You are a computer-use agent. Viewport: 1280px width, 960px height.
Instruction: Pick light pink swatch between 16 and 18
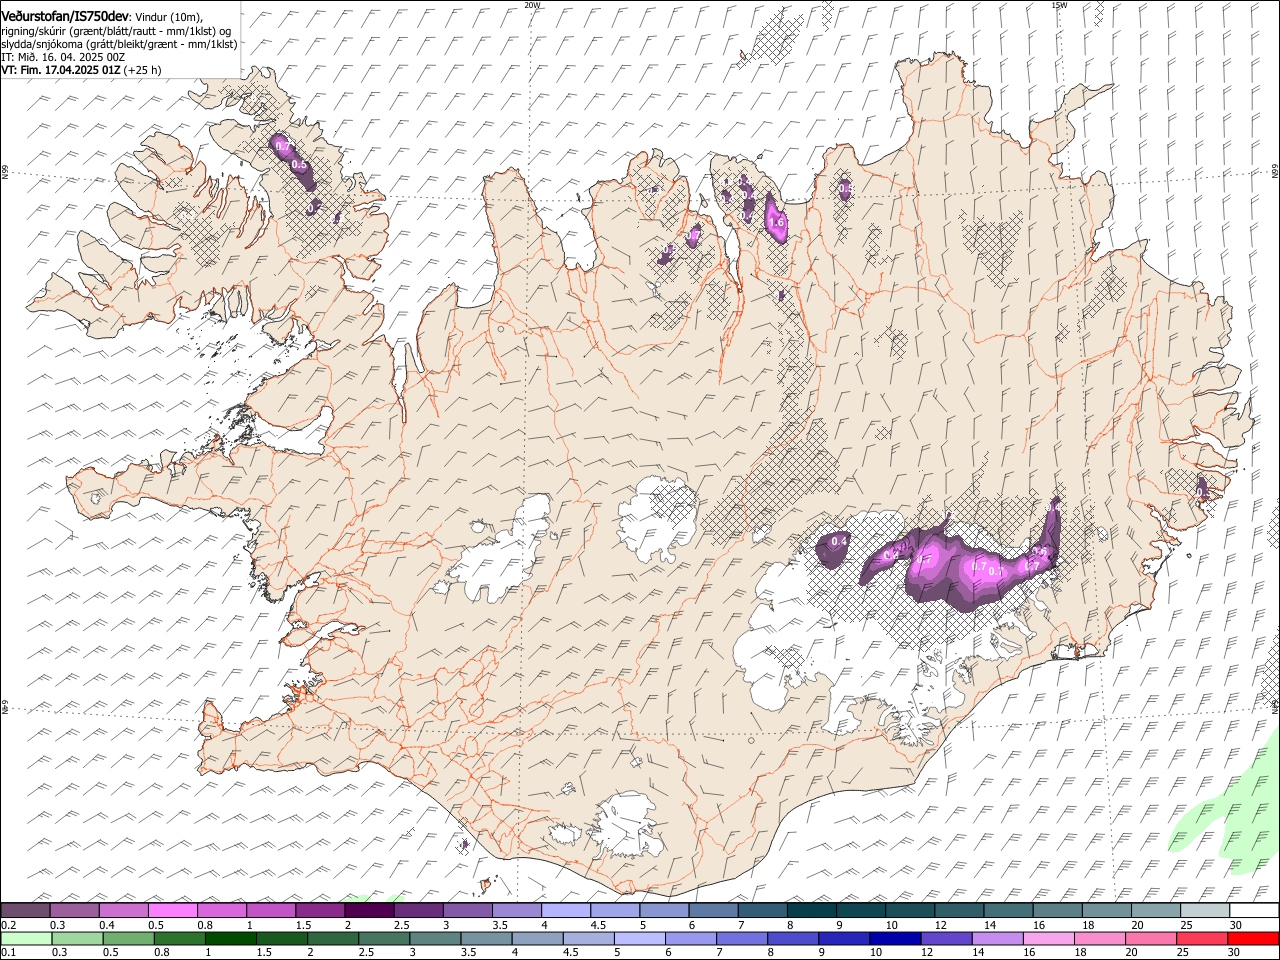[1048, 938]
